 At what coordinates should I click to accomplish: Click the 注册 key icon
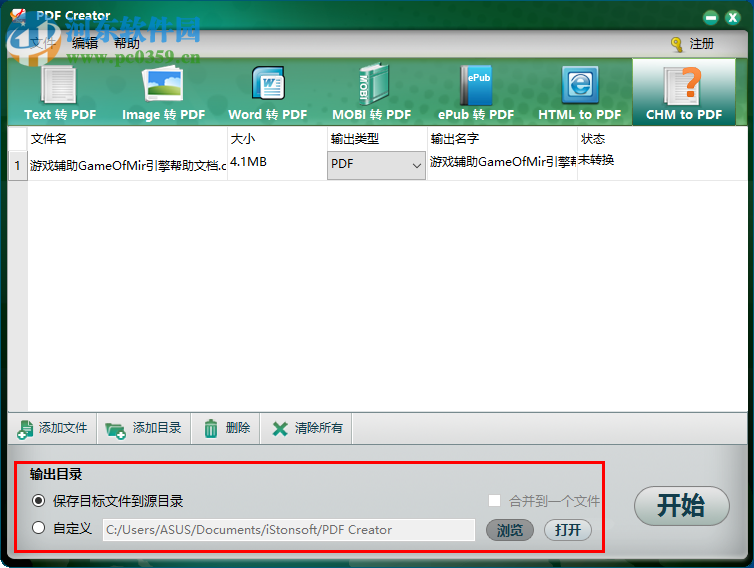[x=677, y=45]
